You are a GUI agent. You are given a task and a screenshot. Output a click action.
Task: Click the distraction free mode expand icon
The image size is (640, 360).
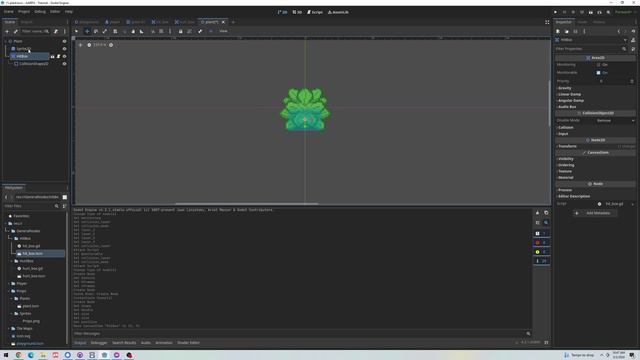(x=547, y=22)
